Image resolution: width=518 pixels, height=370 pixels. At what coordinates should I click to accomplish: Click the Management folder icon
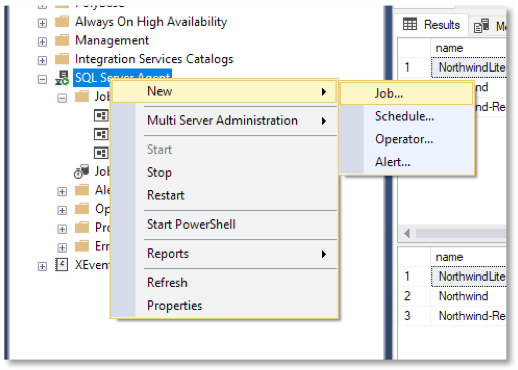pyautogui.click(x=62, y=40)
